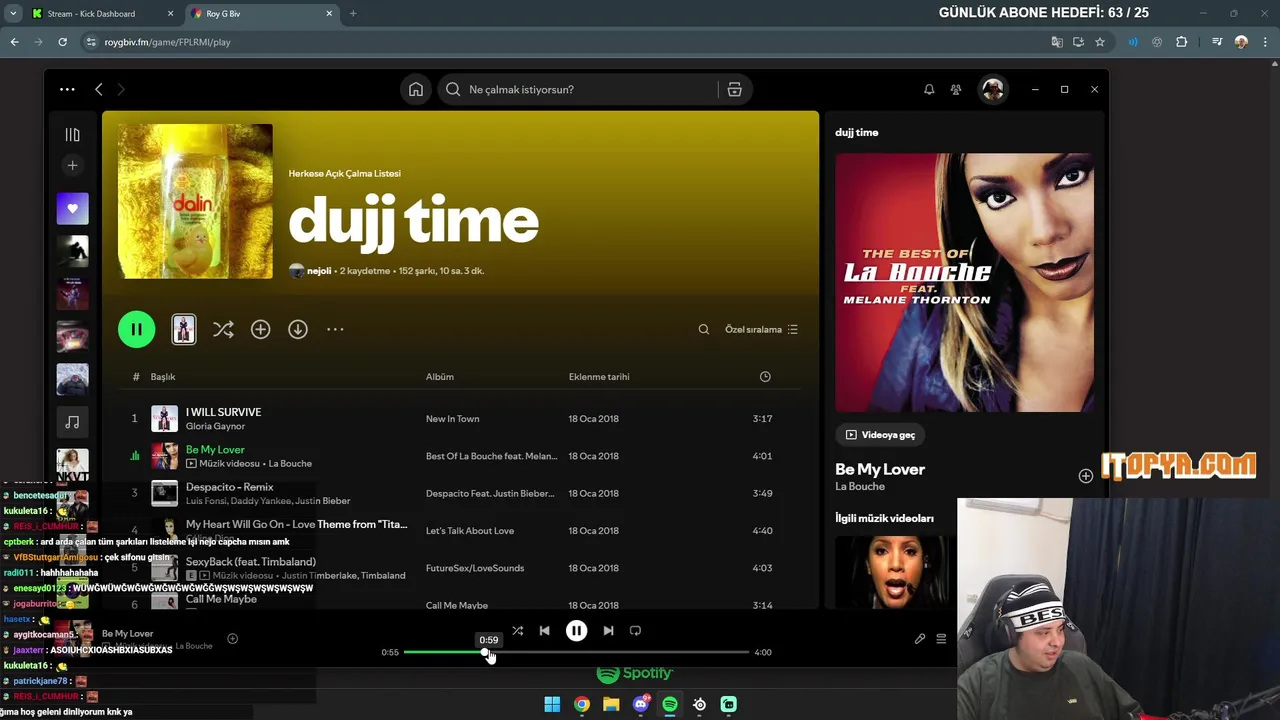Switch to the Roy G Biv tab
The width and height of the screenshot is (1280, 720).
260,14
